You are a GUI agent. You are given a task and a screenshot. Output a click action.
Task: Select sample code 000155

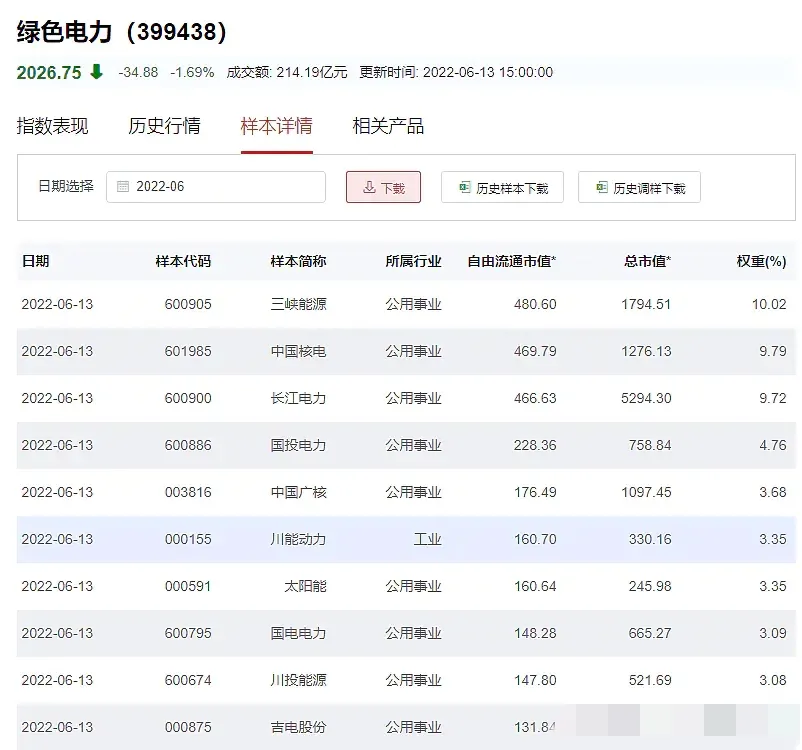pyautogui.click(x=188, y=540)
